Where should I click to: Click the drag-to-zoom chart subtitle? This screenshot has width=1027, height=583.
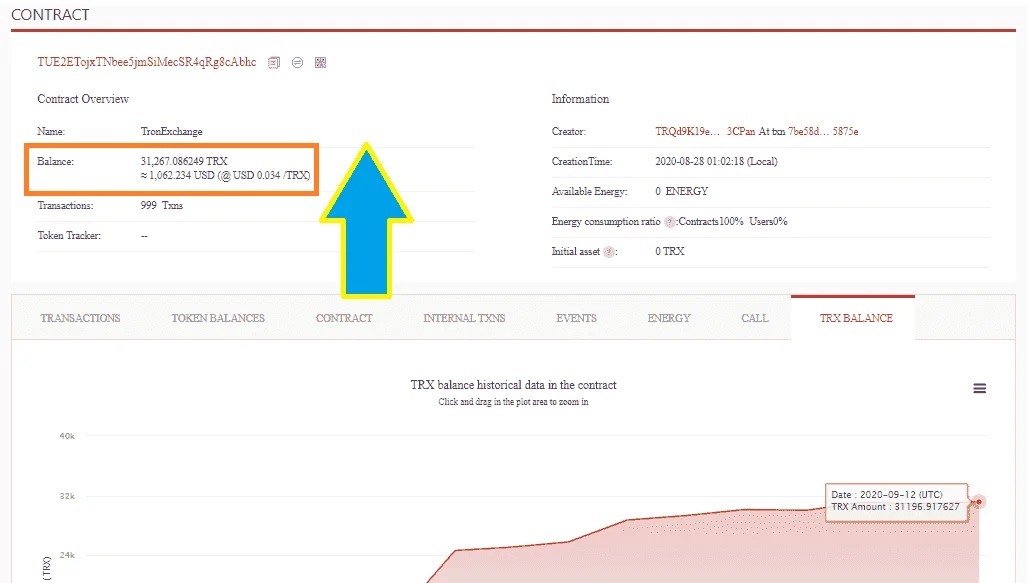514,402
